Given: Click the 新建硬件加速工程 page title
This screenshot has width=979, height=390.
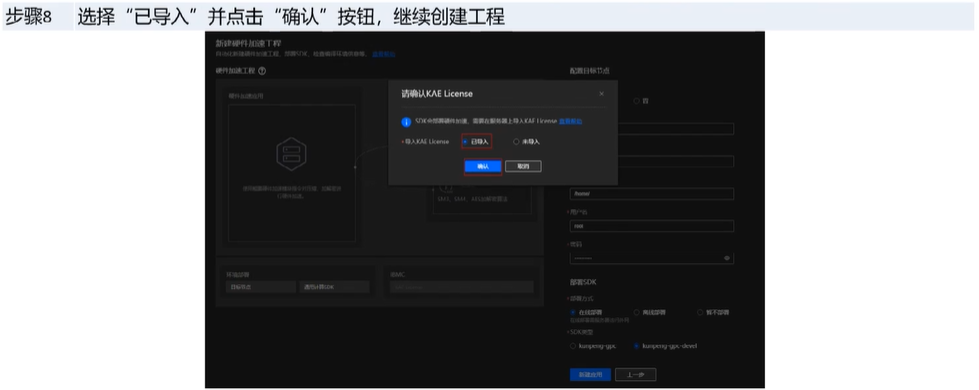Looking at the screenshot, I should [x=248, y=43].
